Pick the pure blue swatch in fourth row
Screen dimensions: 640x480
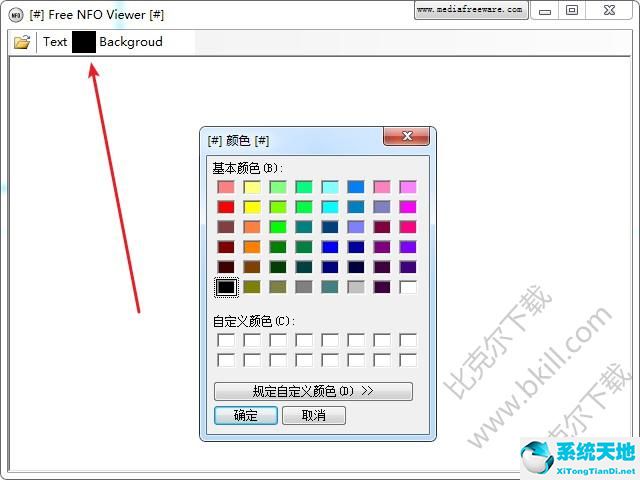click(330, 247)
